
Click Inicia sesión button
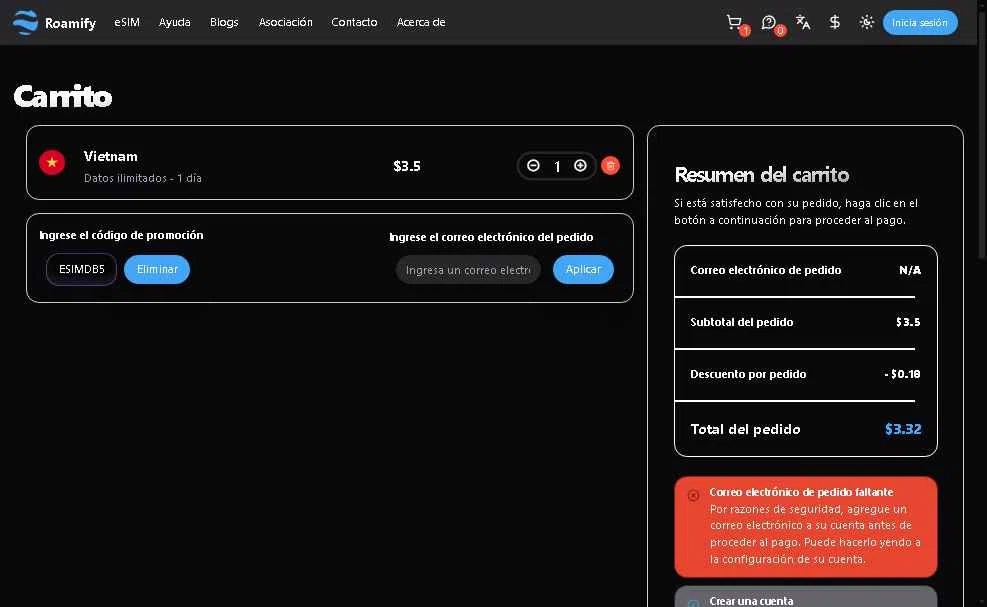pos(920,23)
